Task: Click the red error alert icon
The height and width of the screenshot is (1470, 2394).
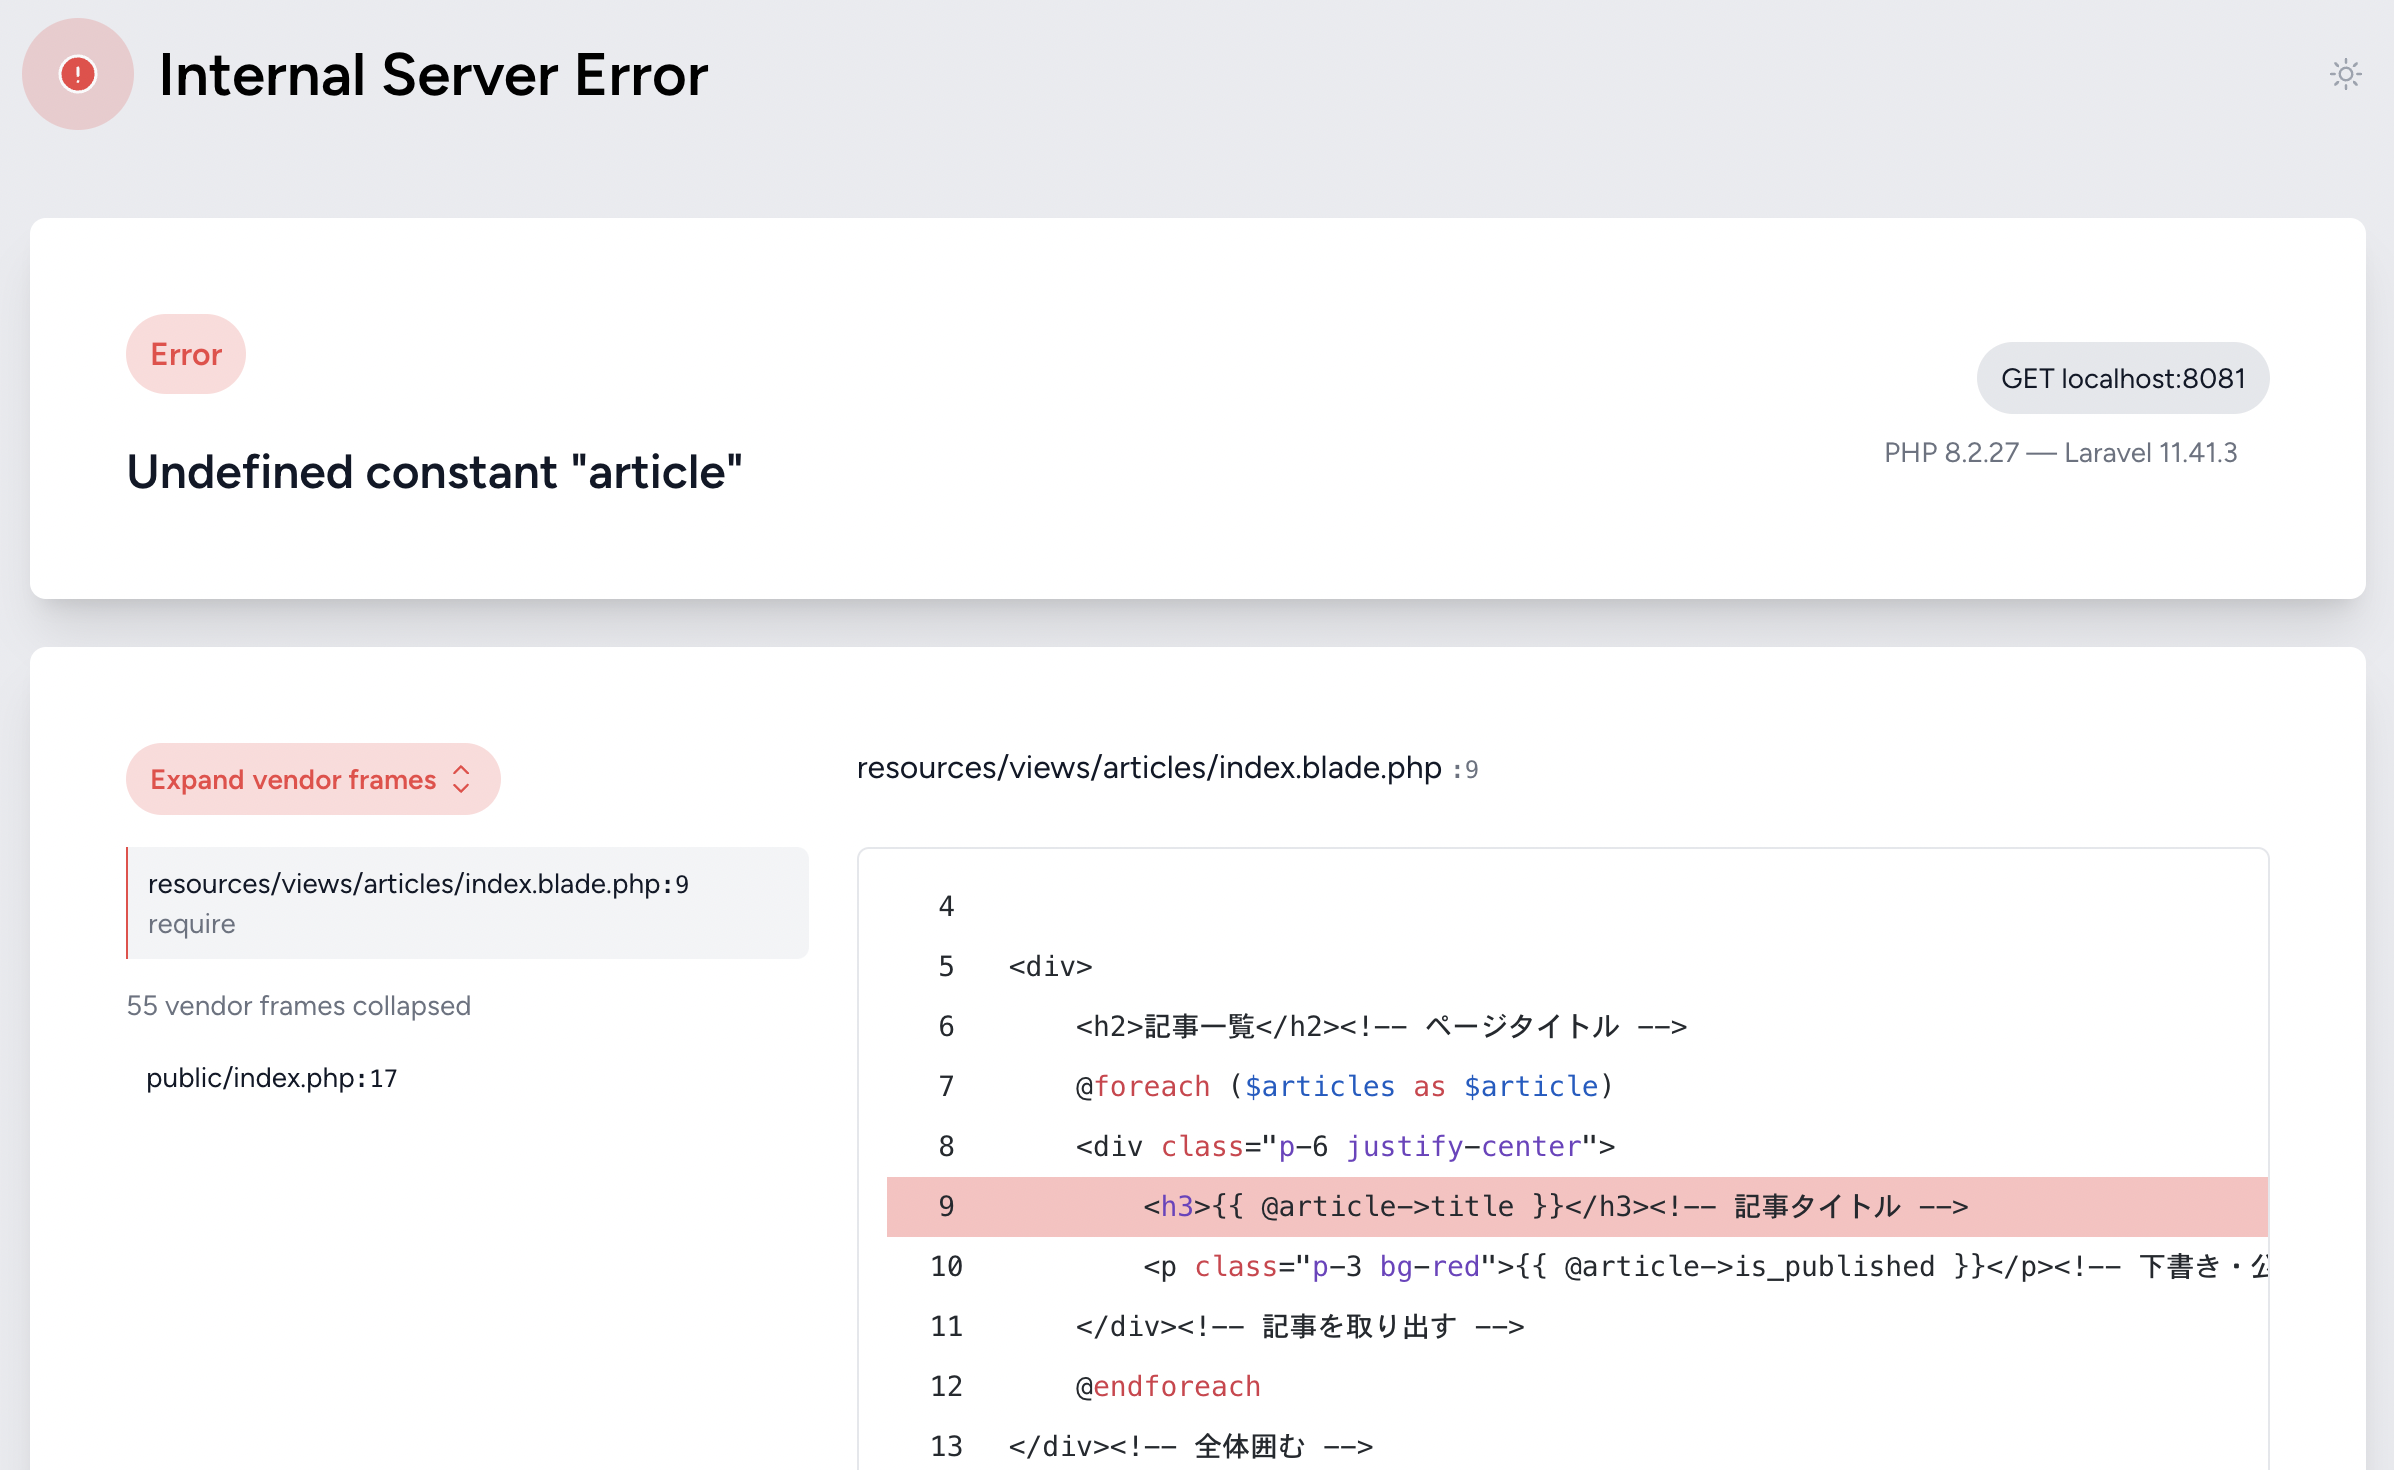Action: pos(78,74)
